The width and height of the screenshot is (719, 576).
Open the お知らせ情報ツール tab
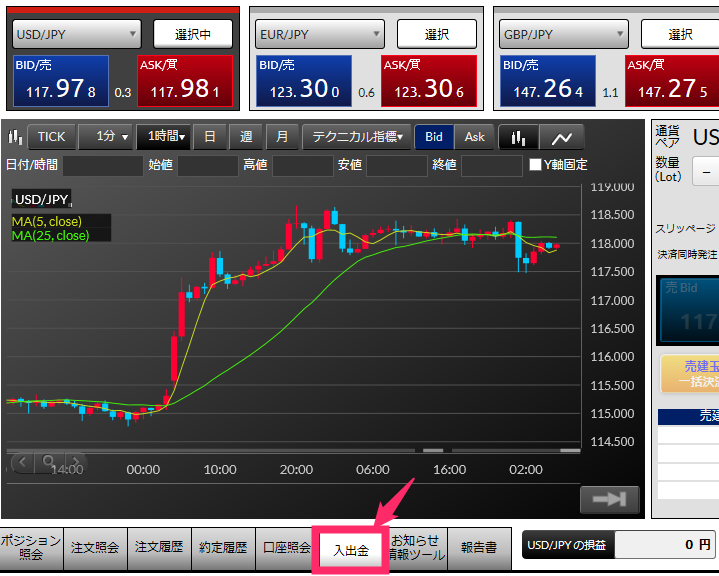[417, 548]
